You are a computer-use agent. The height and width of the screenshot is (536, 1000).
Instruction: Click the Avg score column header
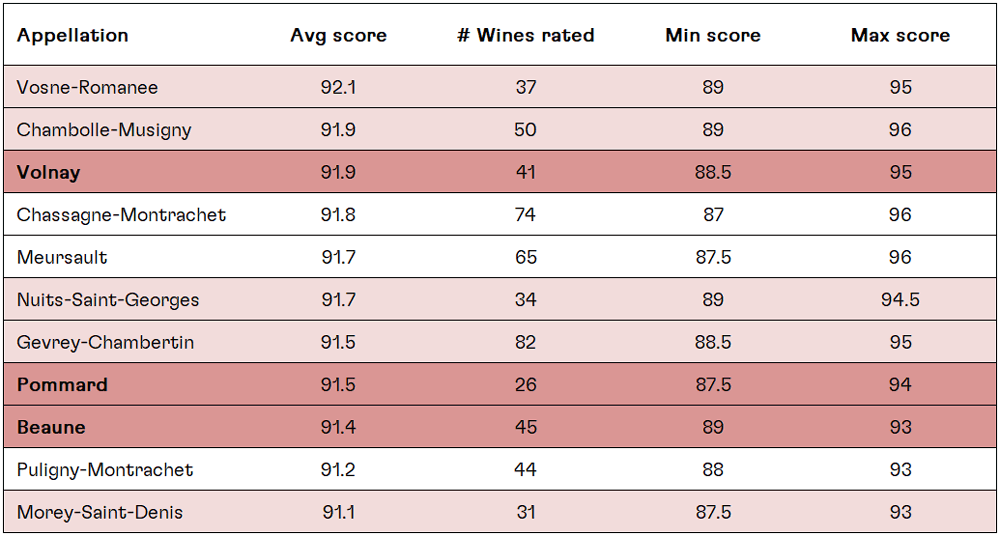click(x=338, y=36)
